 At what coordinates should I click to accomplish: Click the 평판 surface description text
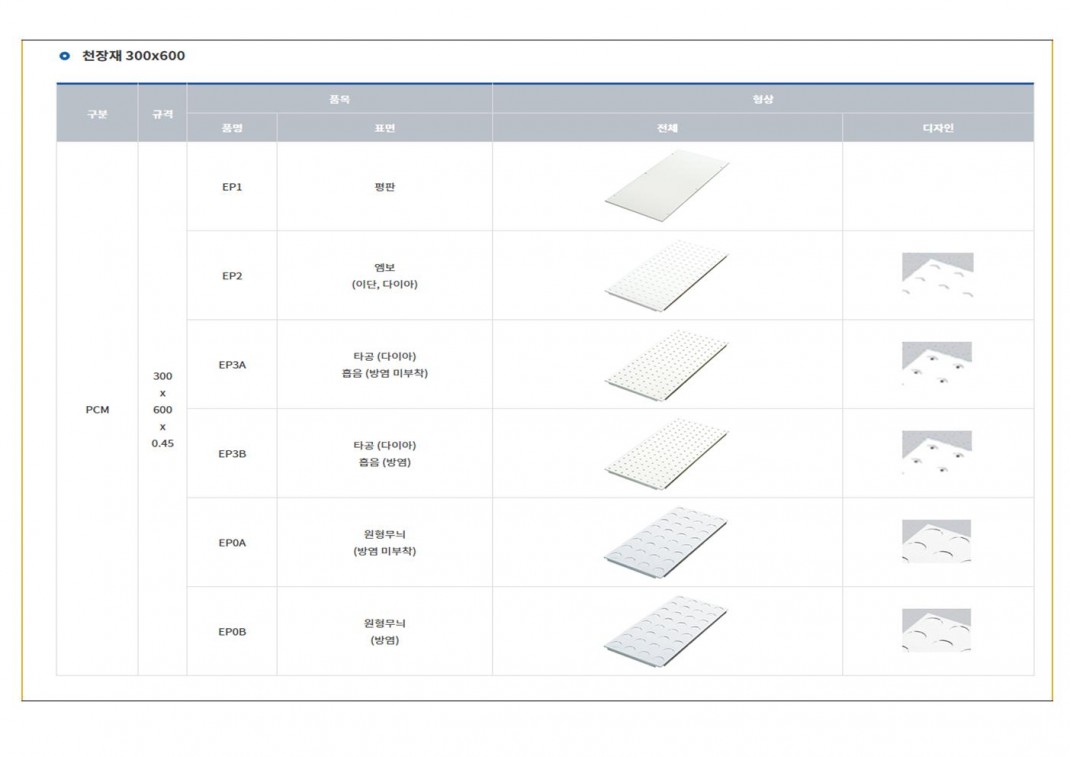point(384,187)
